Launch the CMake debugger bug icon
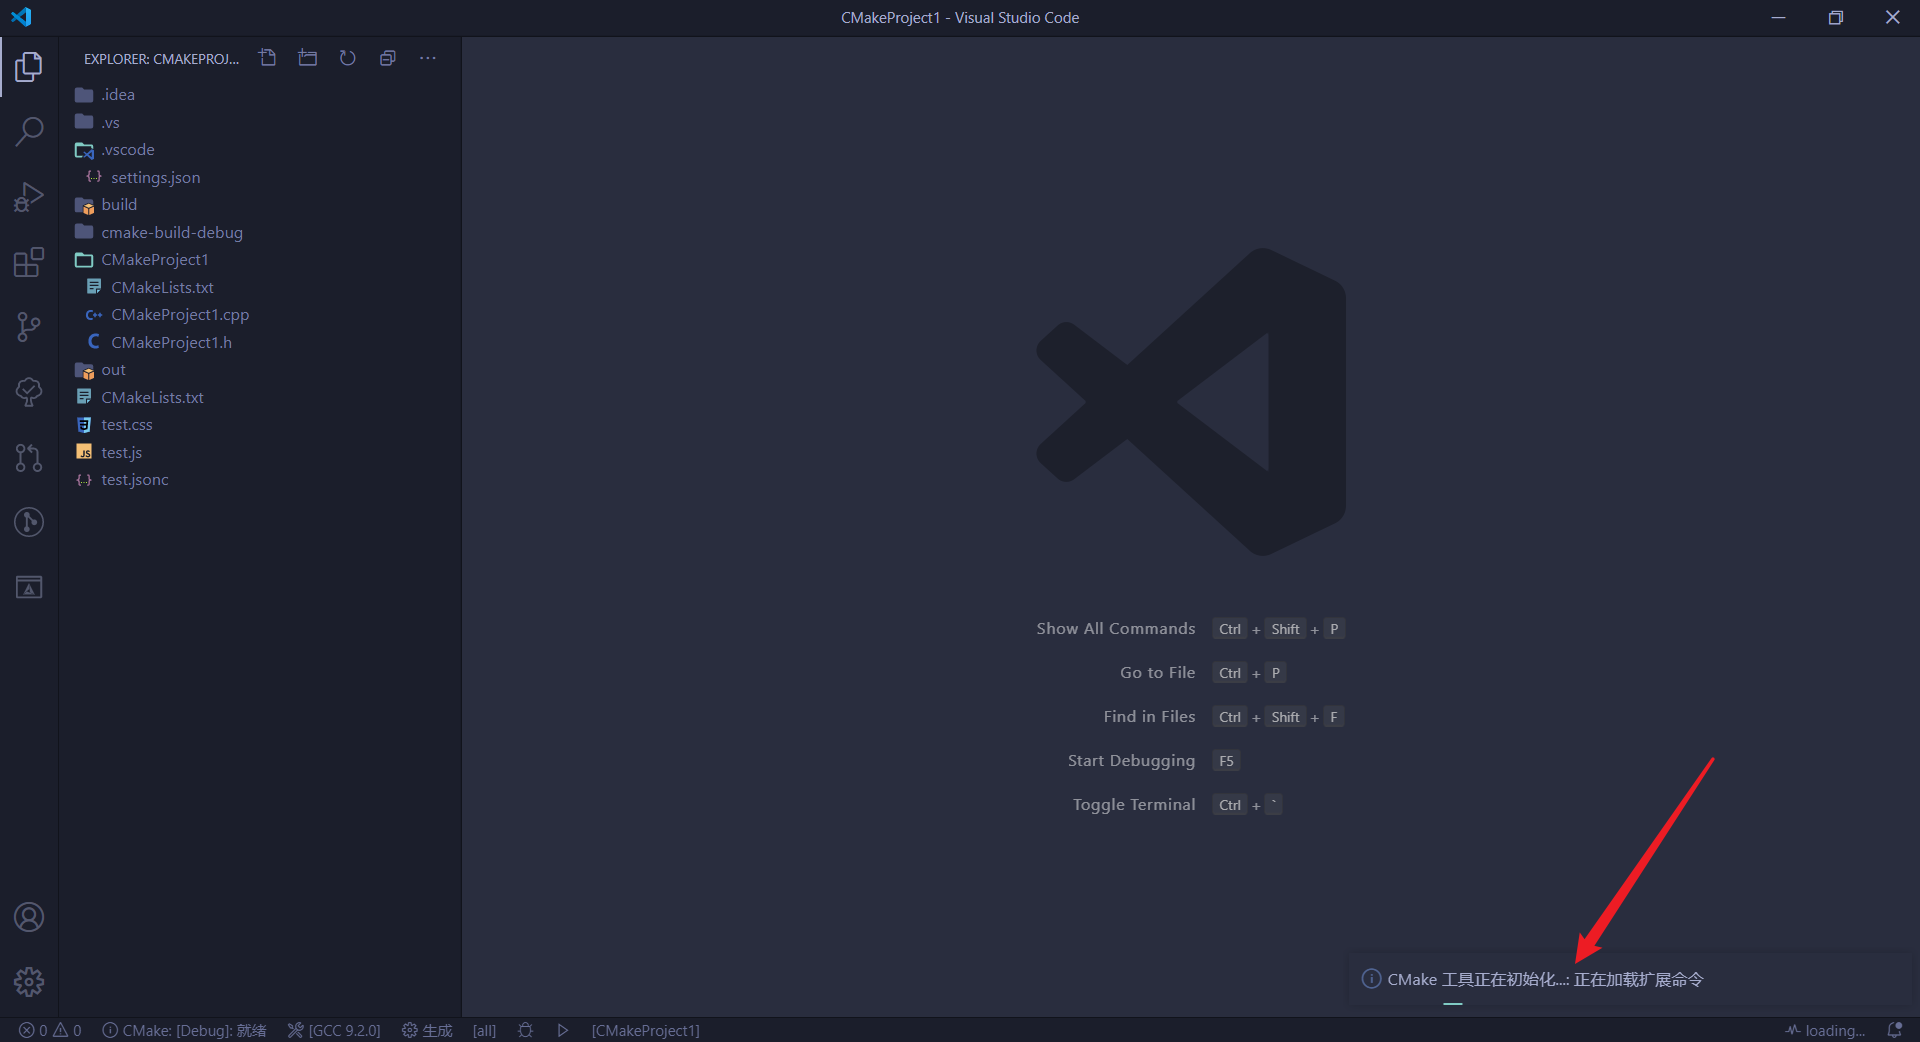This screenshot has width=1920, height=1042. [x=526, y=1030]
